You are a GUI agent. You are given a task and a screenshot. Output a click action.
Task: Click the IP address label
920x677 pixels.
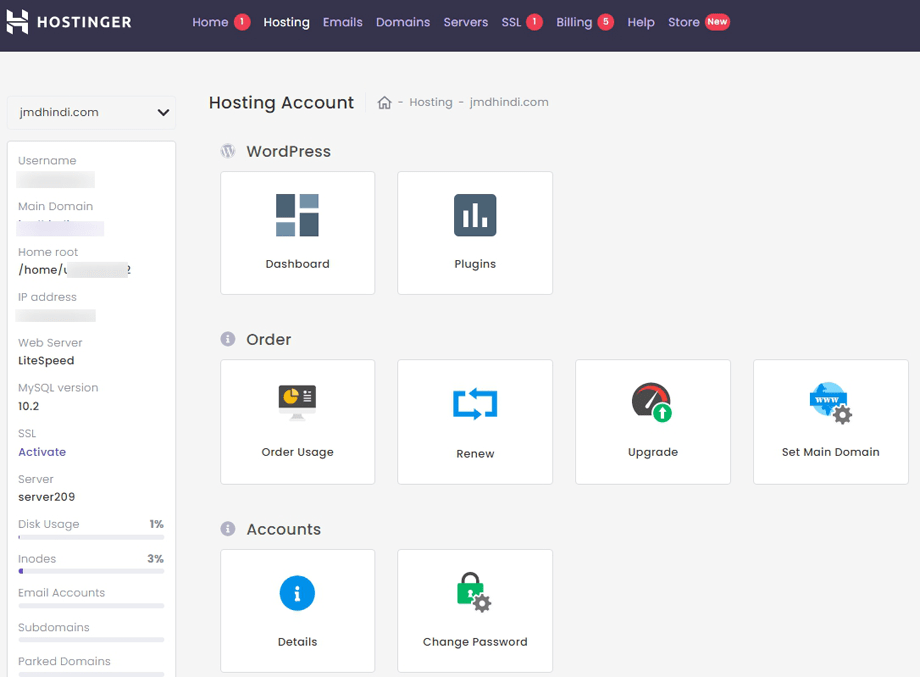[48, 297]
